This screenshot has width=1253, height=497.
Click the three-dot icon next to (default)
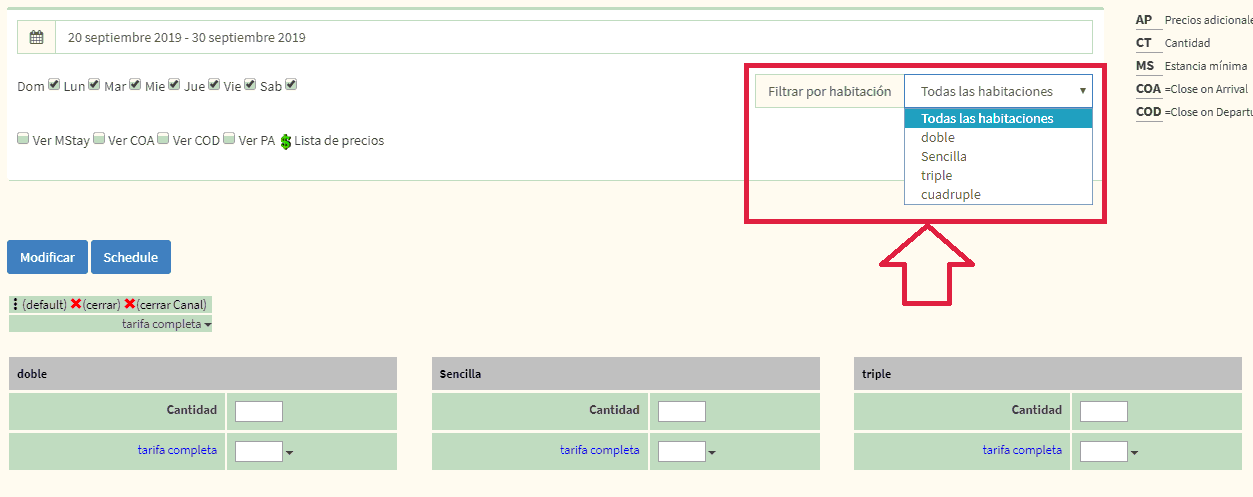coord(15,304)
